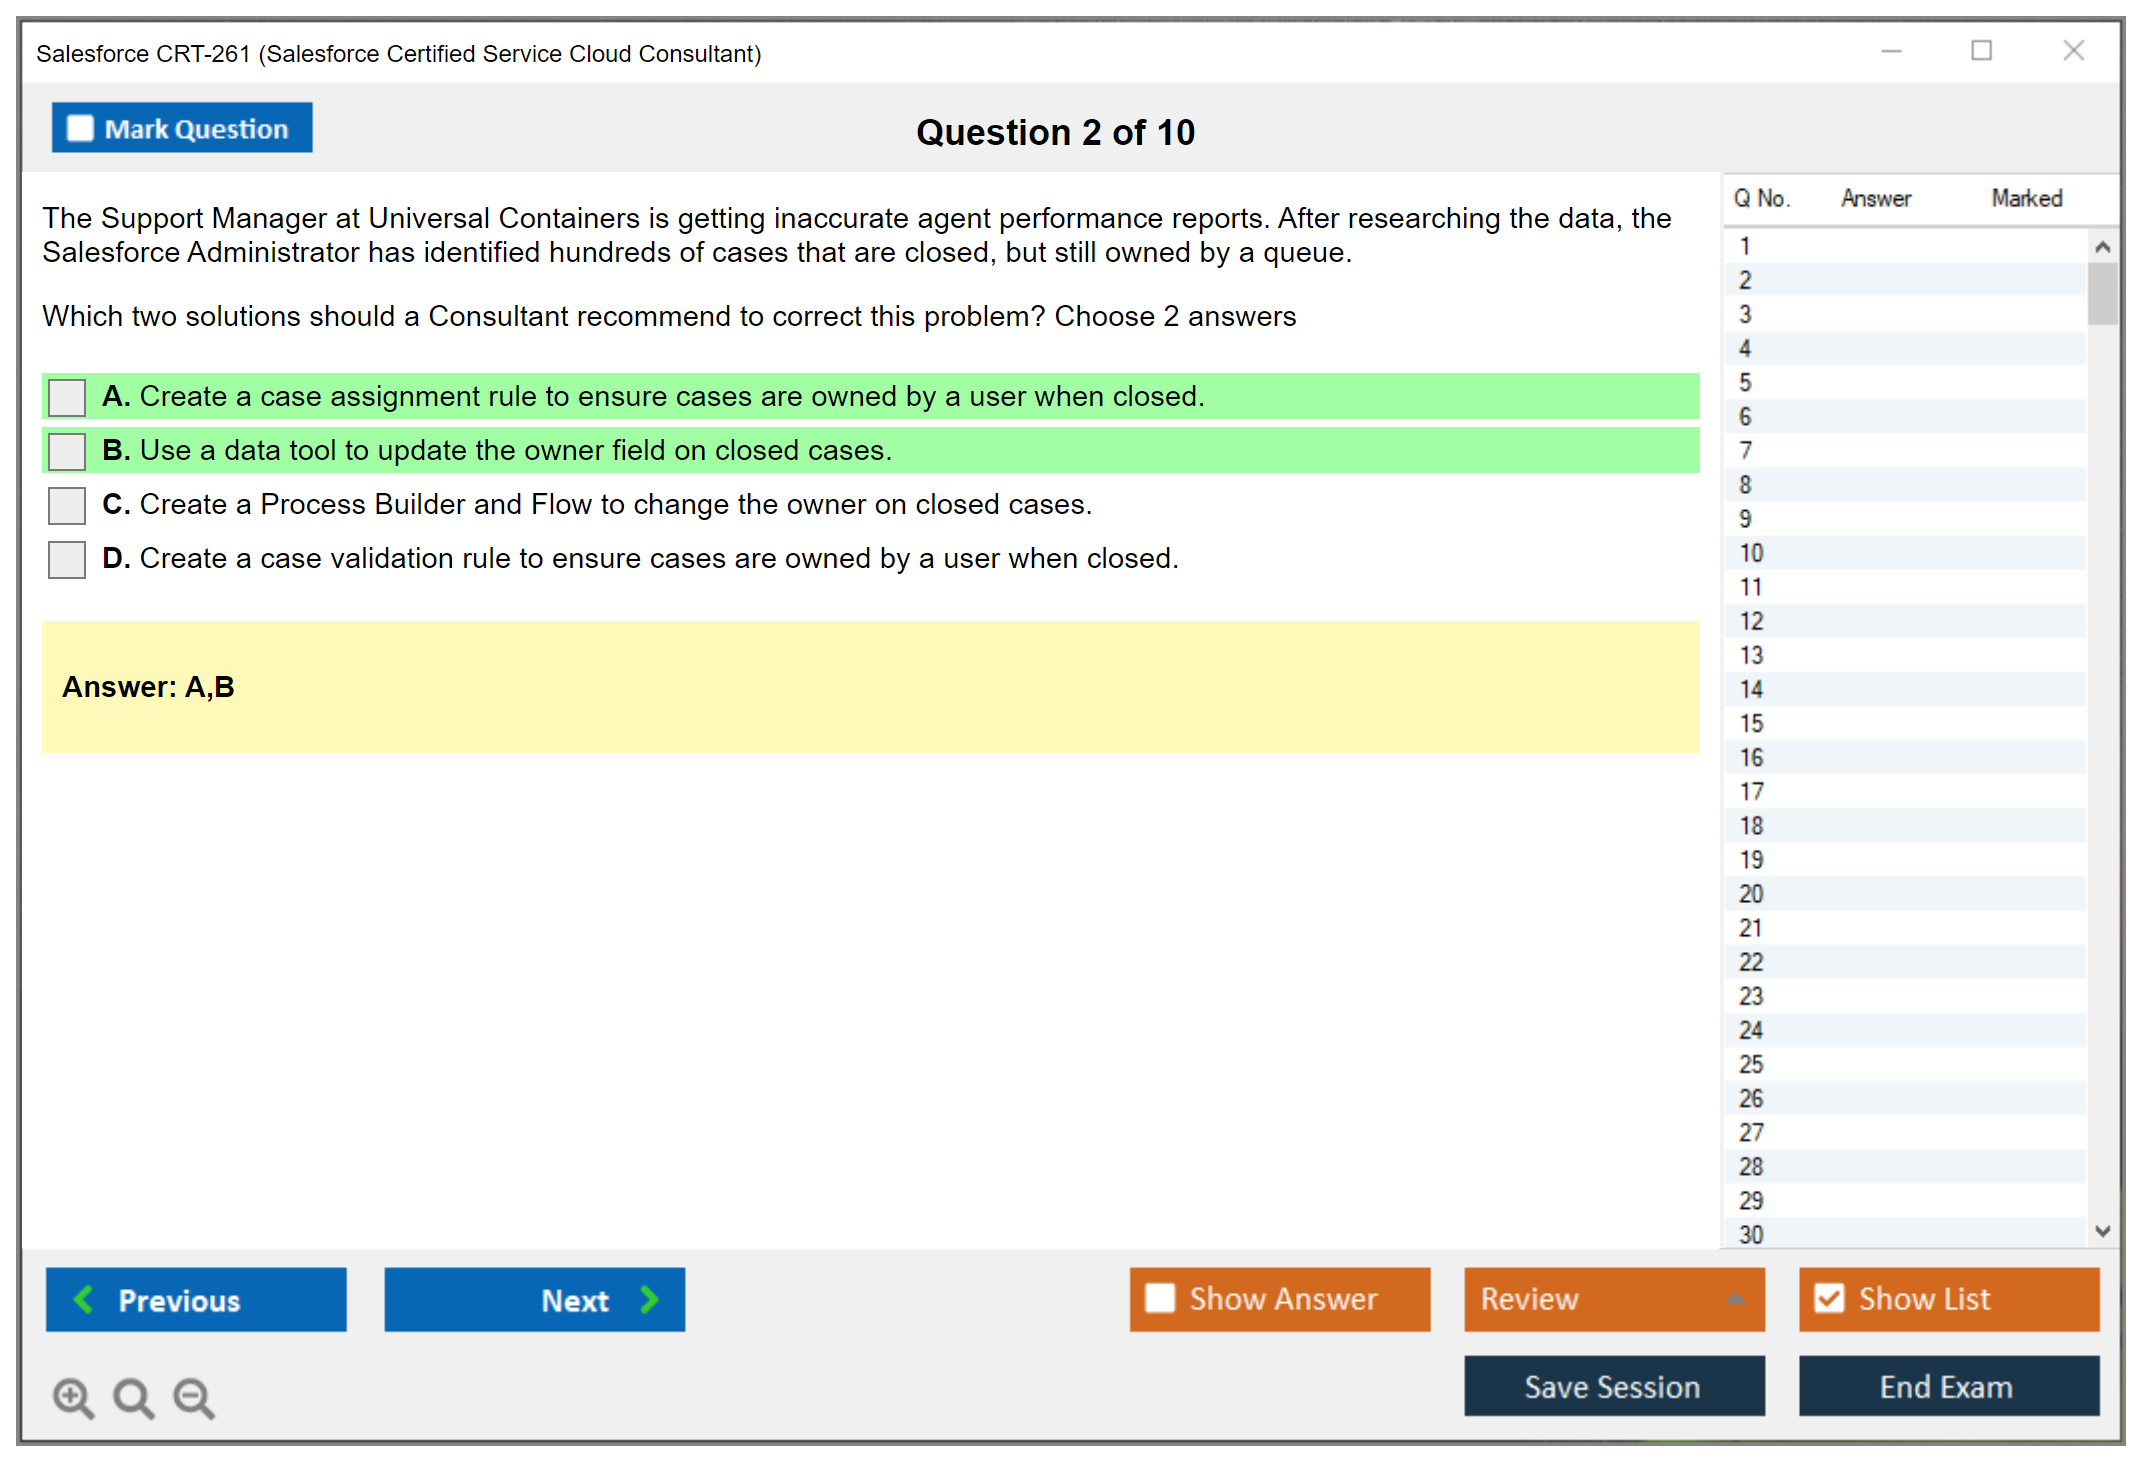Click the zoom out magnifier icon
The image size is (2150, 1470).
pyautogui.click(x=194, y=1397)
